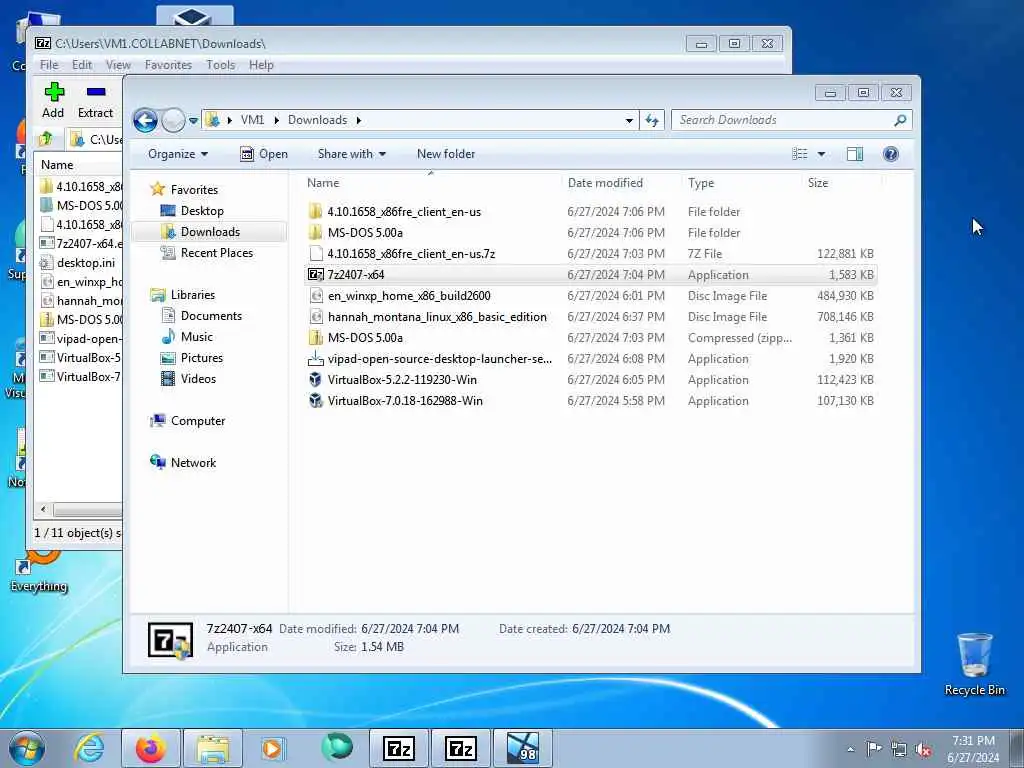Launch Internet Explorer from taskbar
The width and height of the screenshot is (1024, 768).
pos(89,748)
